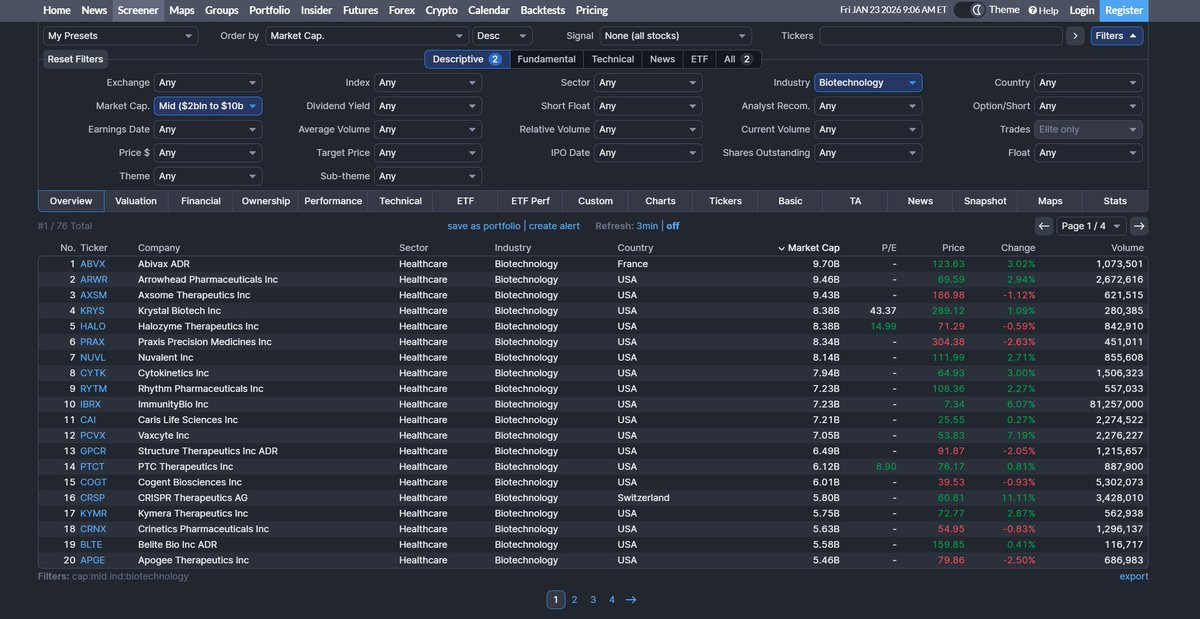Collapse the Filters panel button
The image size is (1200, 619).
pos(1116,36)
